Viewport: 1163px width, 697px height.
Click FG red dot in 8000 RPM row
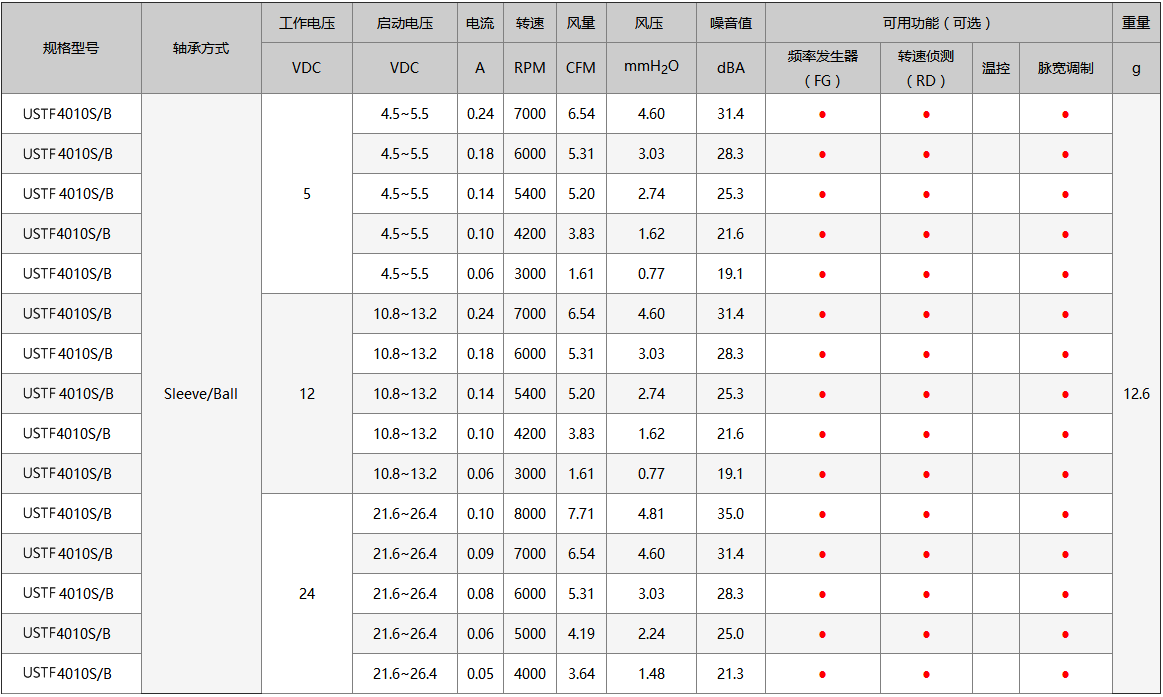pyautogui.click(x=822, y=515)
